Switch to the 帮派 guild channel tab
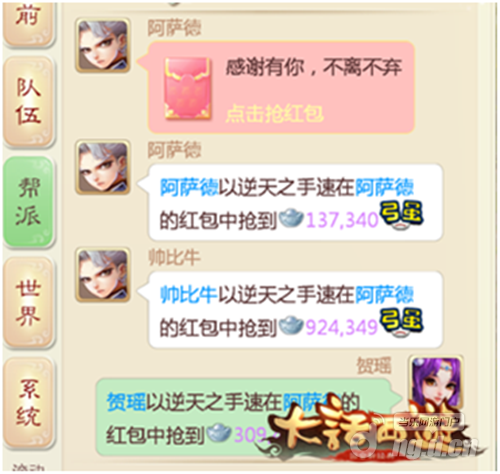Screen dimensions: 500x474 28,201
